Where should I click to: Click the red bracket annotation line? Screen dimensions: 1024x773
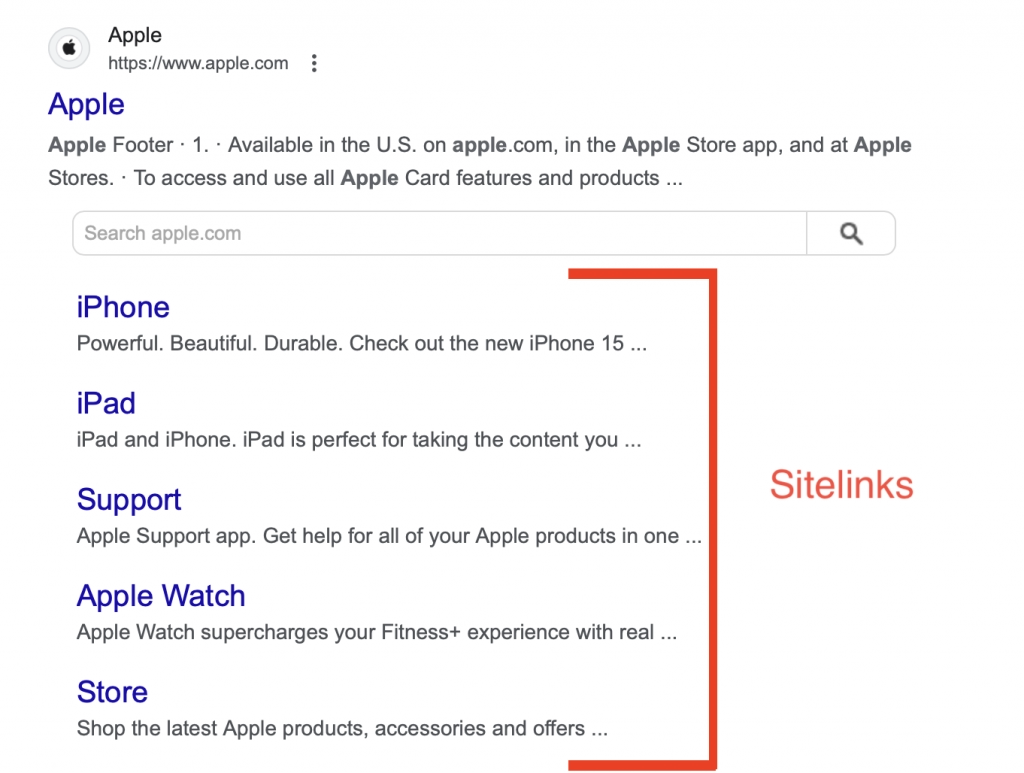tap(713, 520)
